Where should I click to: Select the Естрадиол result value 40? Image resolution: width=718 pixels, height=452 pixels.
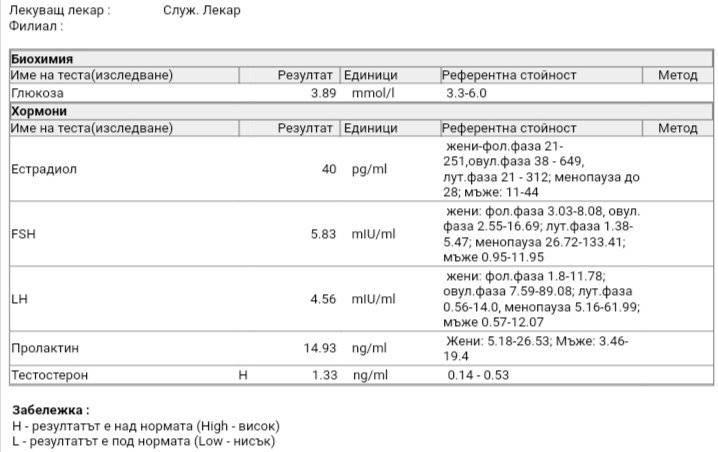coord(329,169)
